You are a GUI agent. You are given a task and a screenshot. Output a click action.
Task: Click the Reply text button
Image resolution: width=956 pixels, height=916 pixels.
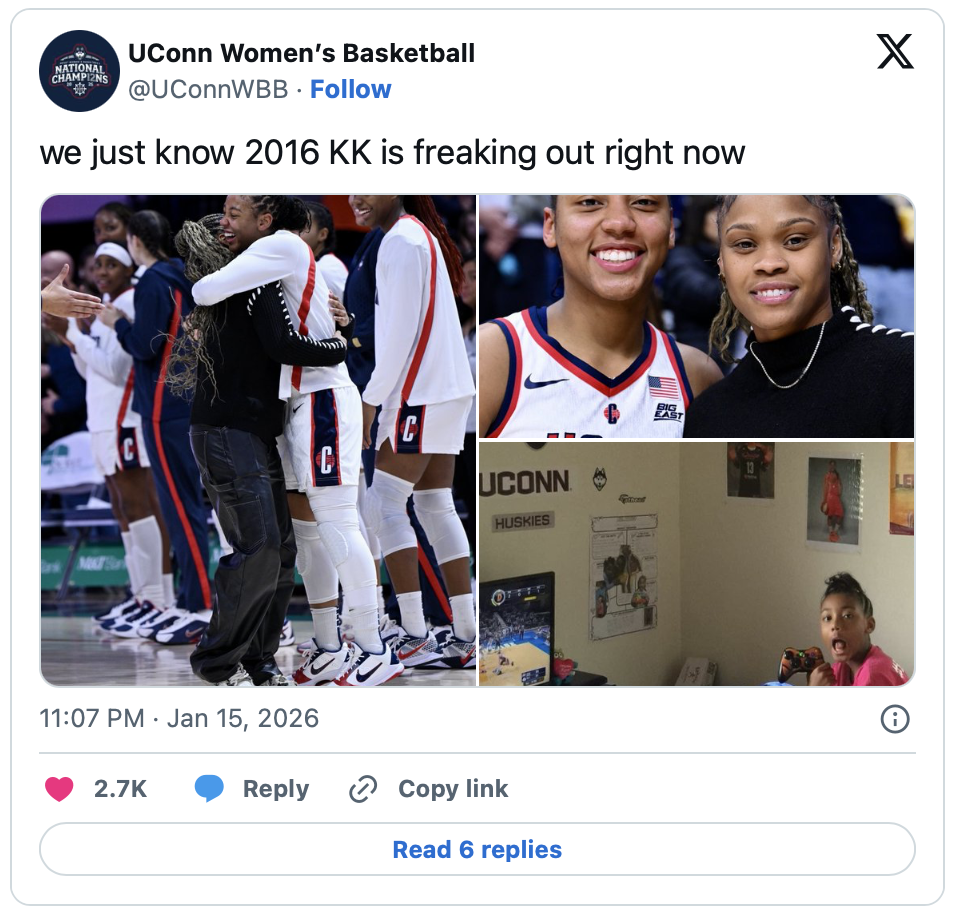(x=276, y=789)
